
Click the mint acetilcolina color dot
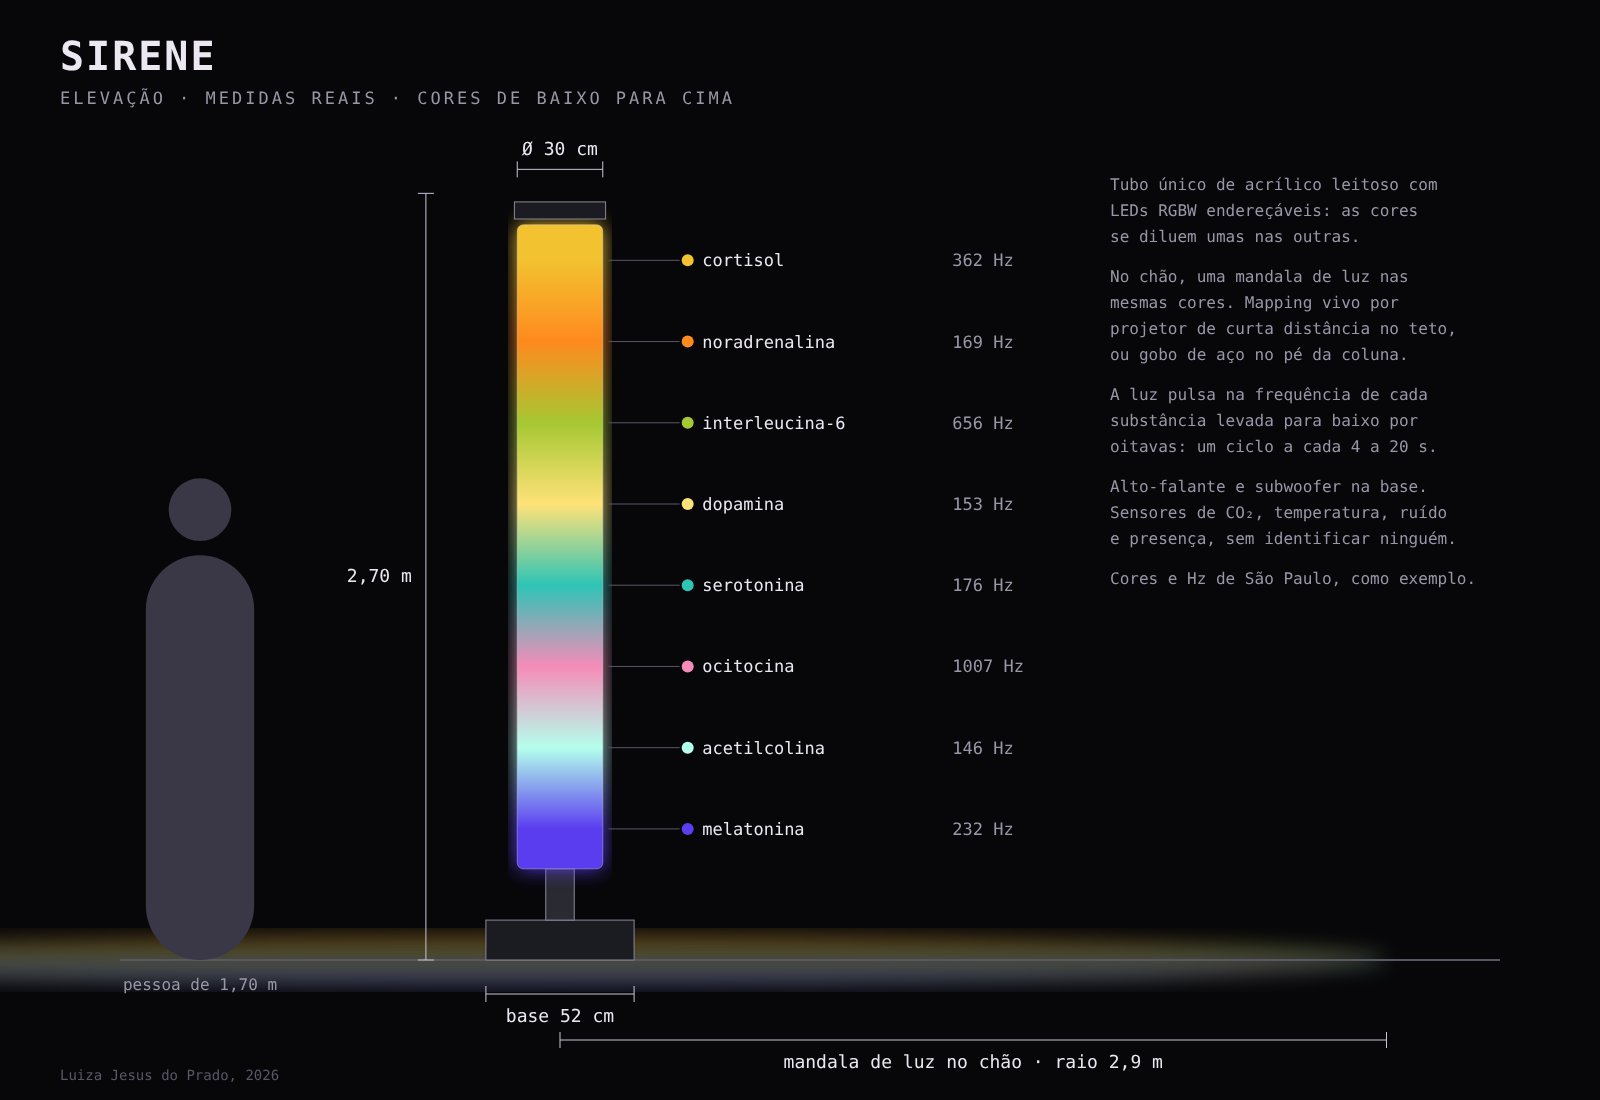tap(687, 748)
